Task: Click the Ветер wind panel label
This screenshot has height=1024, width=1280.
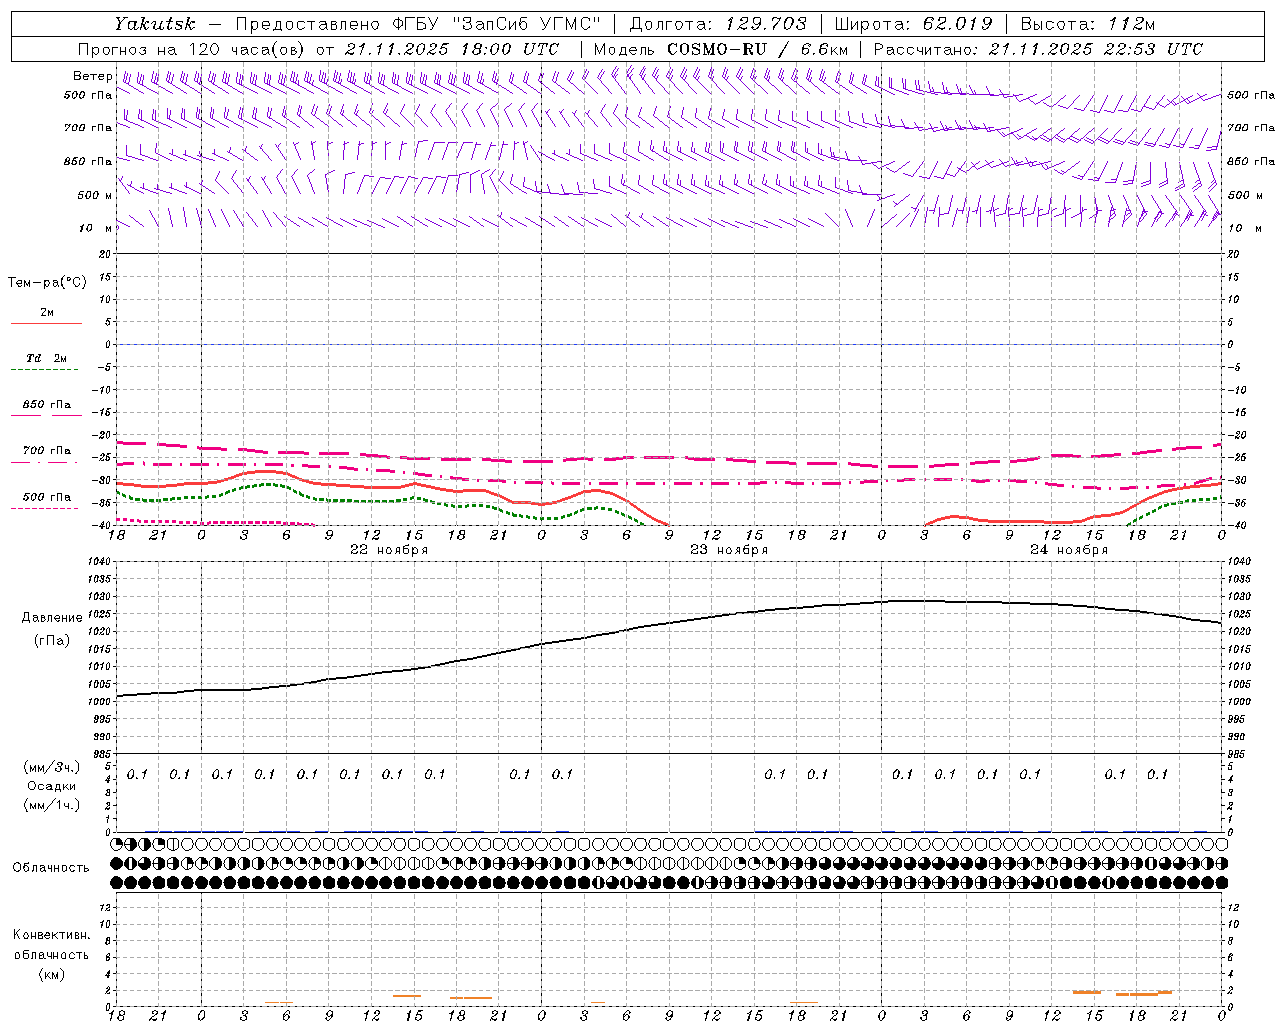Action: point(92,76)
